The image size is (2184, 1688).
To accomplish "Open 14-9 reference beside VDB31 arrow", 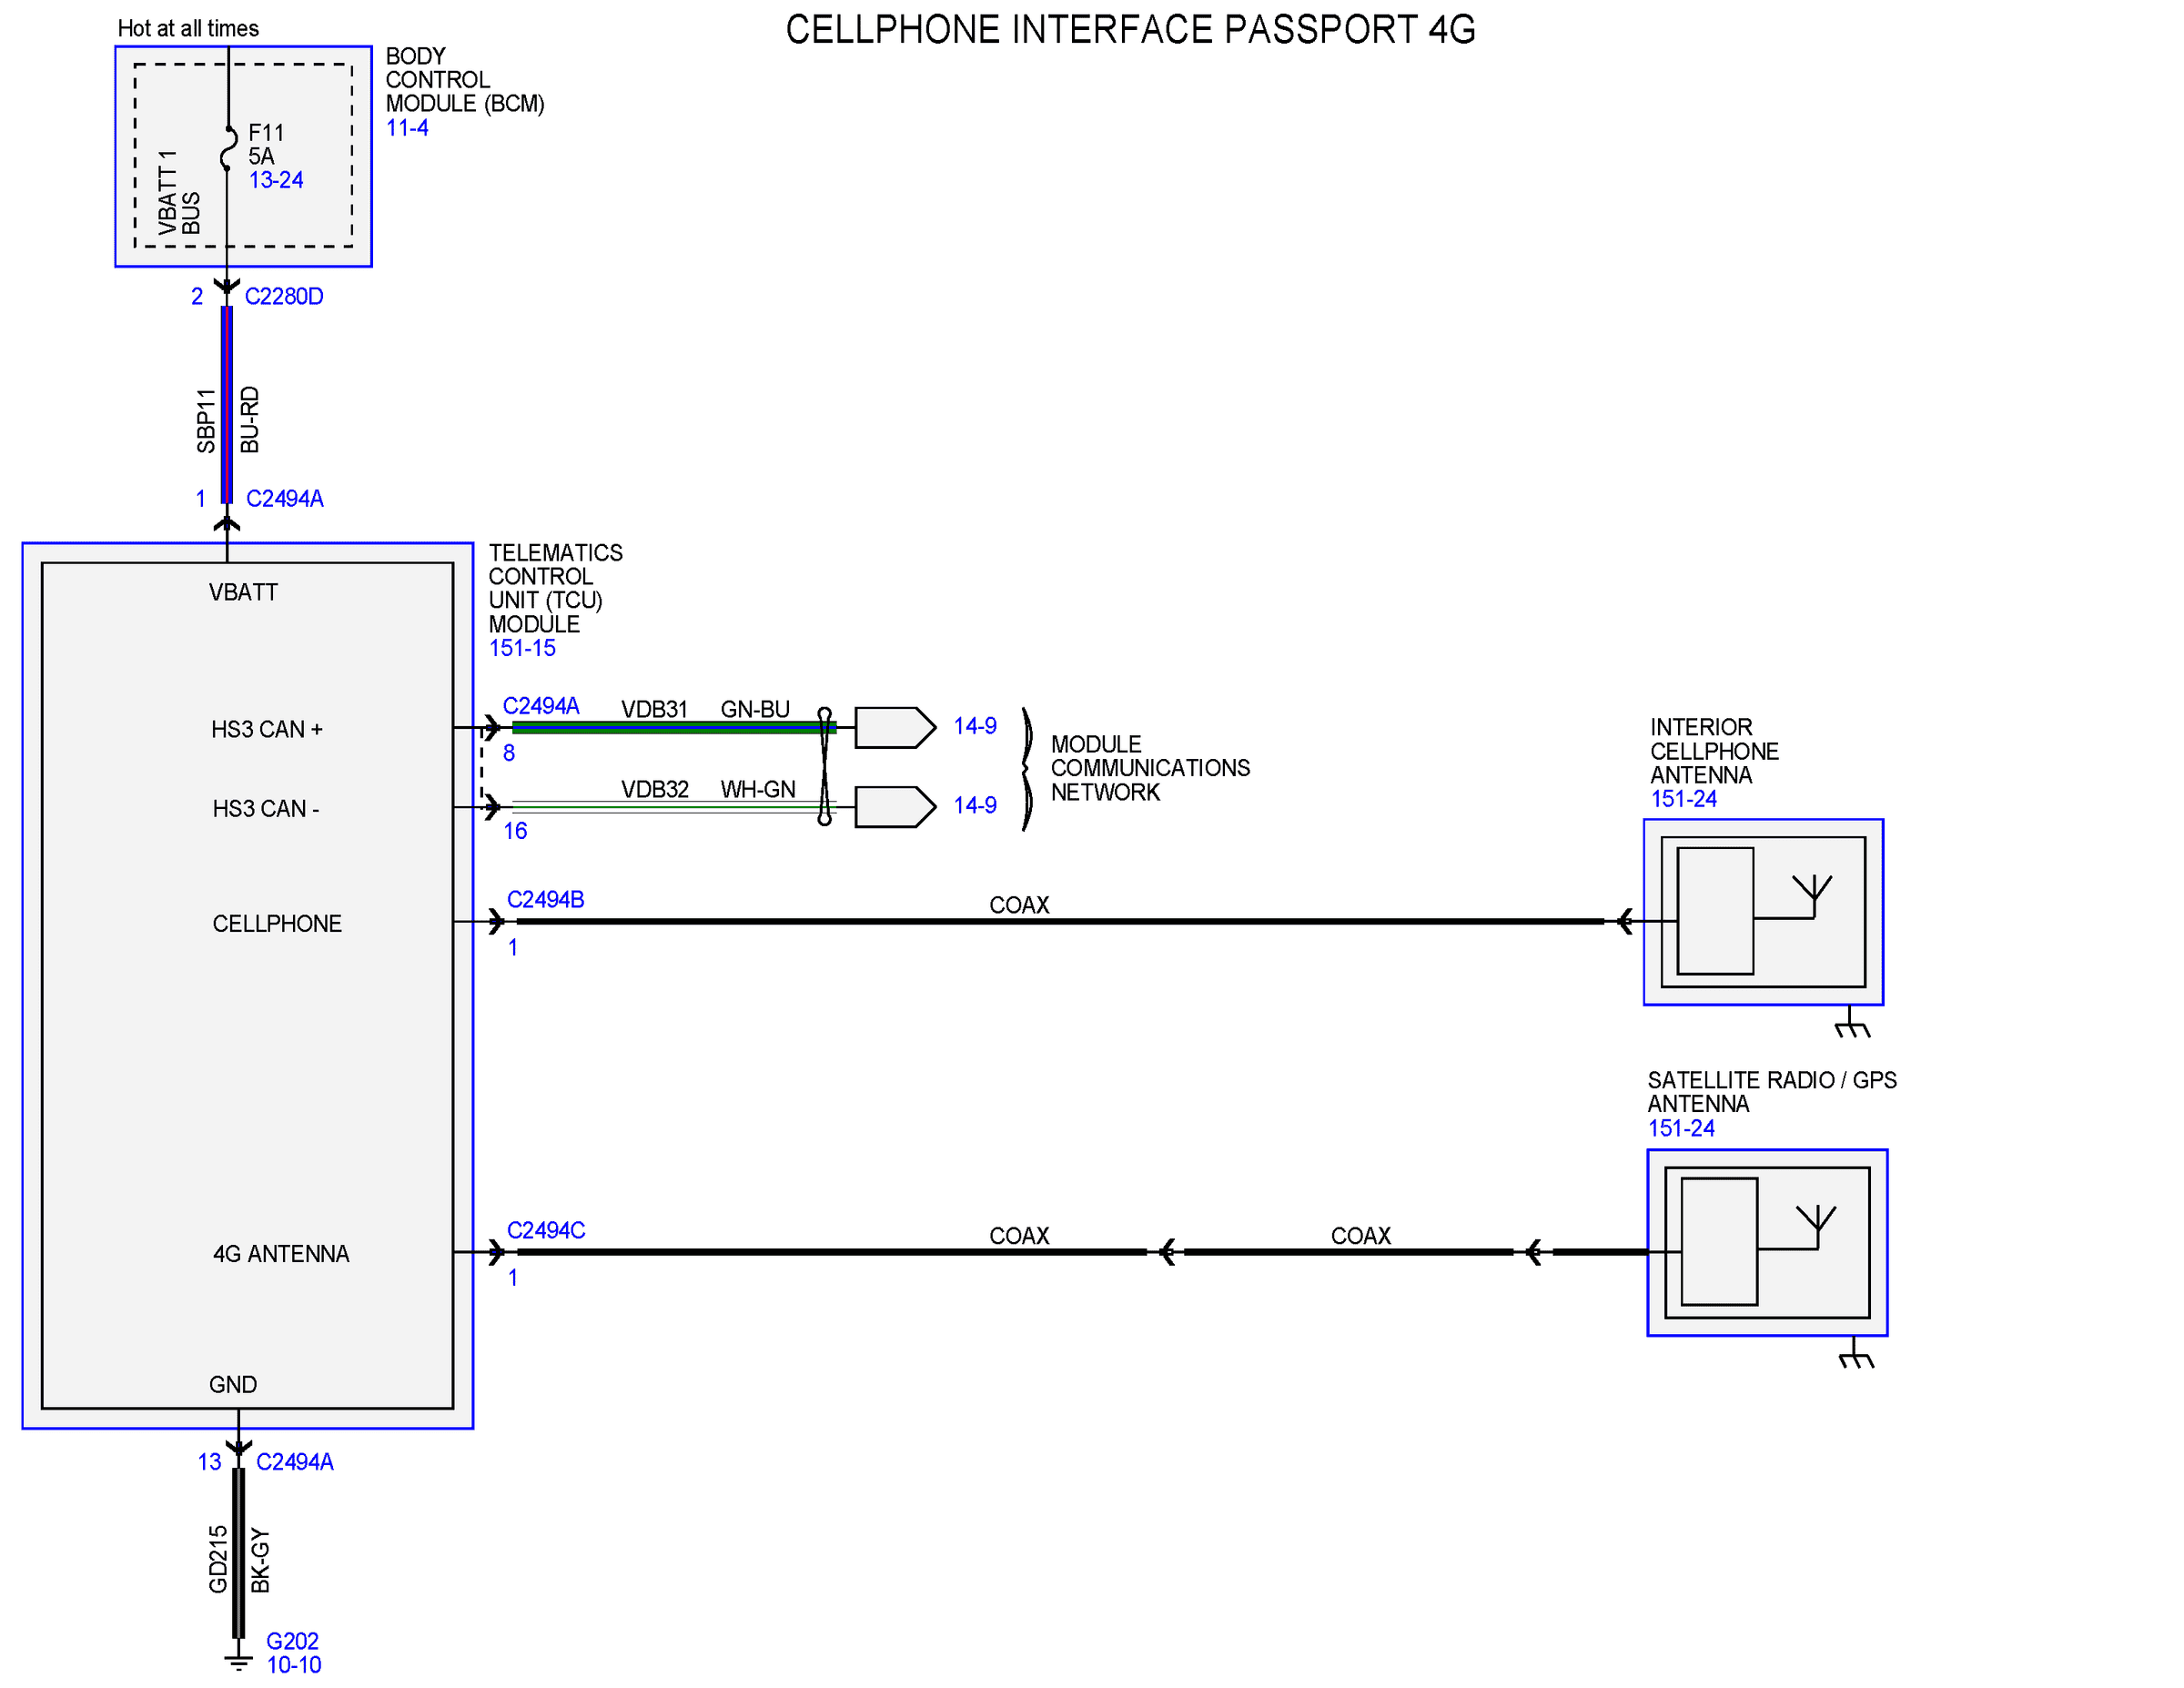I will pos(975,726).
